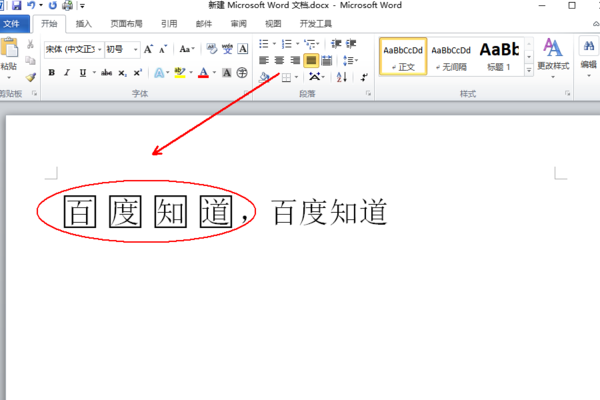Click the Grow Font icon

148,49
